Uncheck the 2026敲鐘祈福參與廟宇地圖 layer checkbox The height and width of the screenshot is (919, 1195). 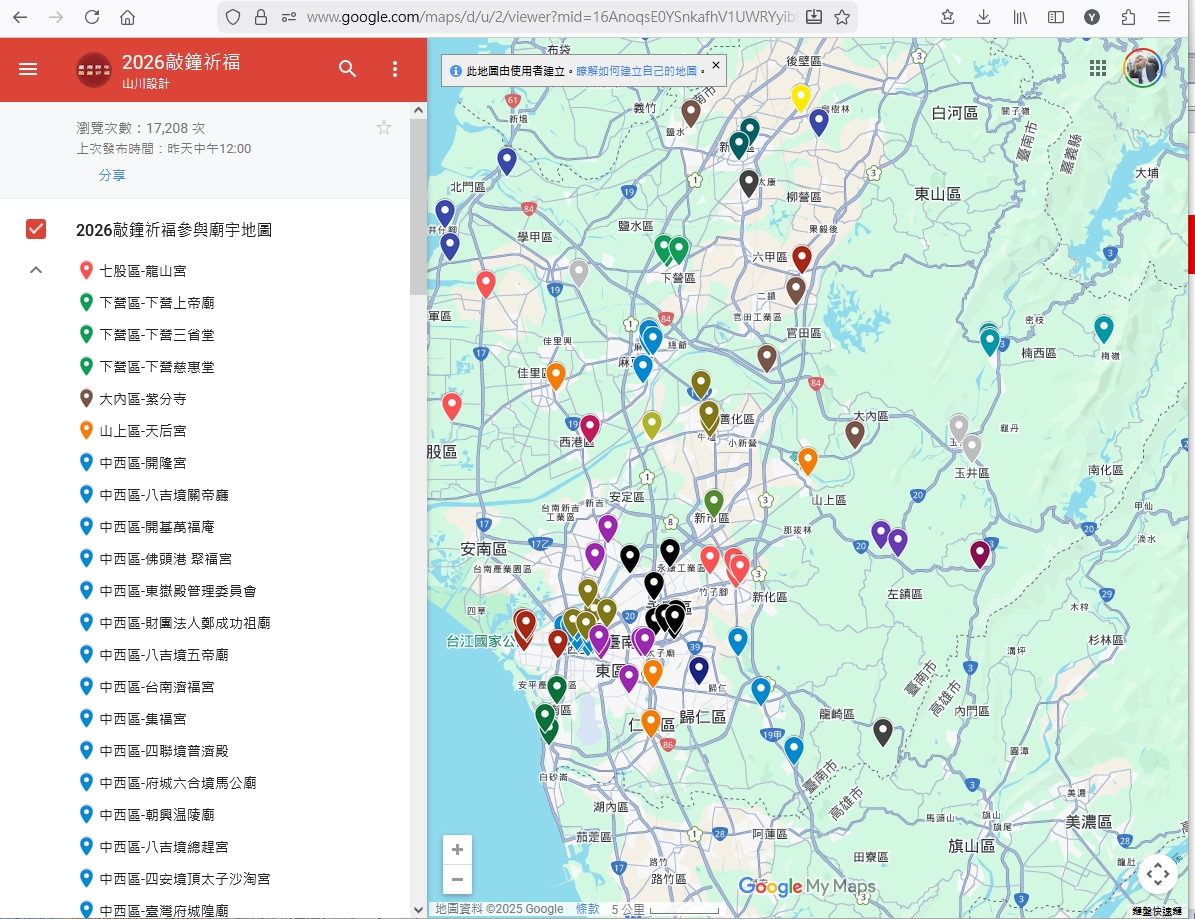click(36, 230)
